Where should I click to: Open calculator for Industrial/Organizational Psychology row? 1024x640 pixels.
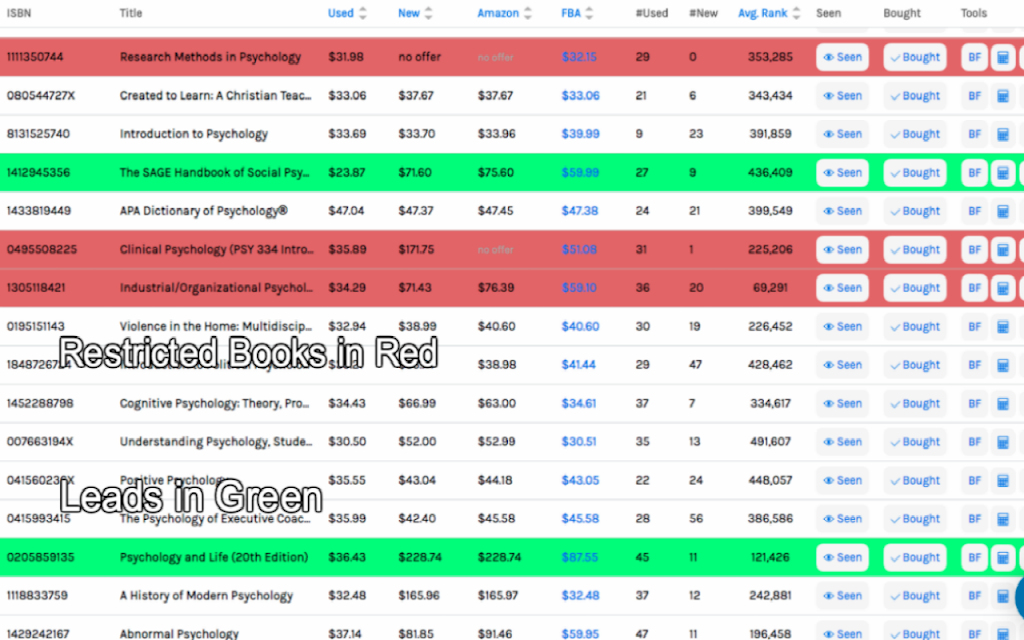(x=1002, y=288)
